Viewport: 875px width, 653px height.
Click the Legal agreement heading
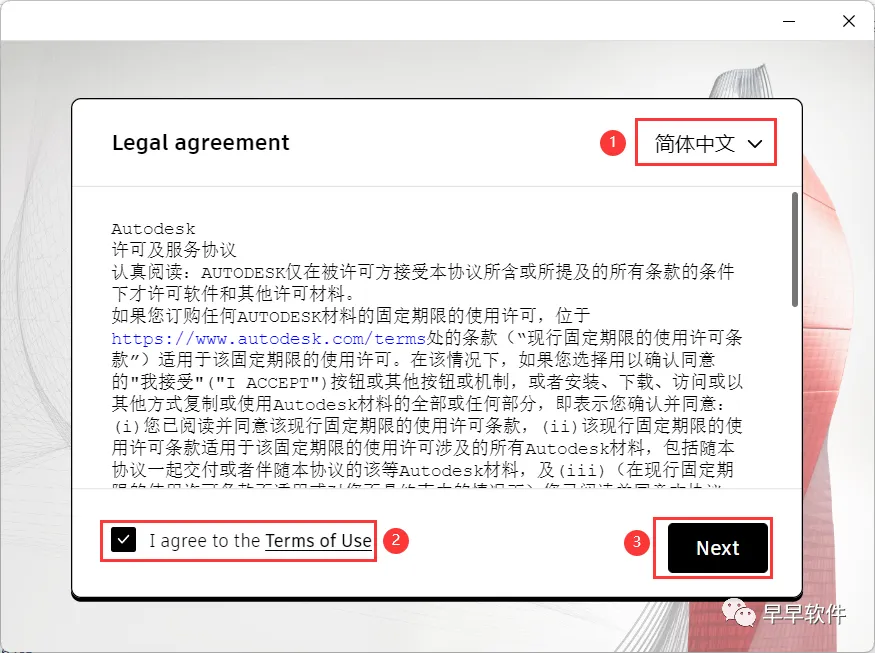[x=201, y=143]
